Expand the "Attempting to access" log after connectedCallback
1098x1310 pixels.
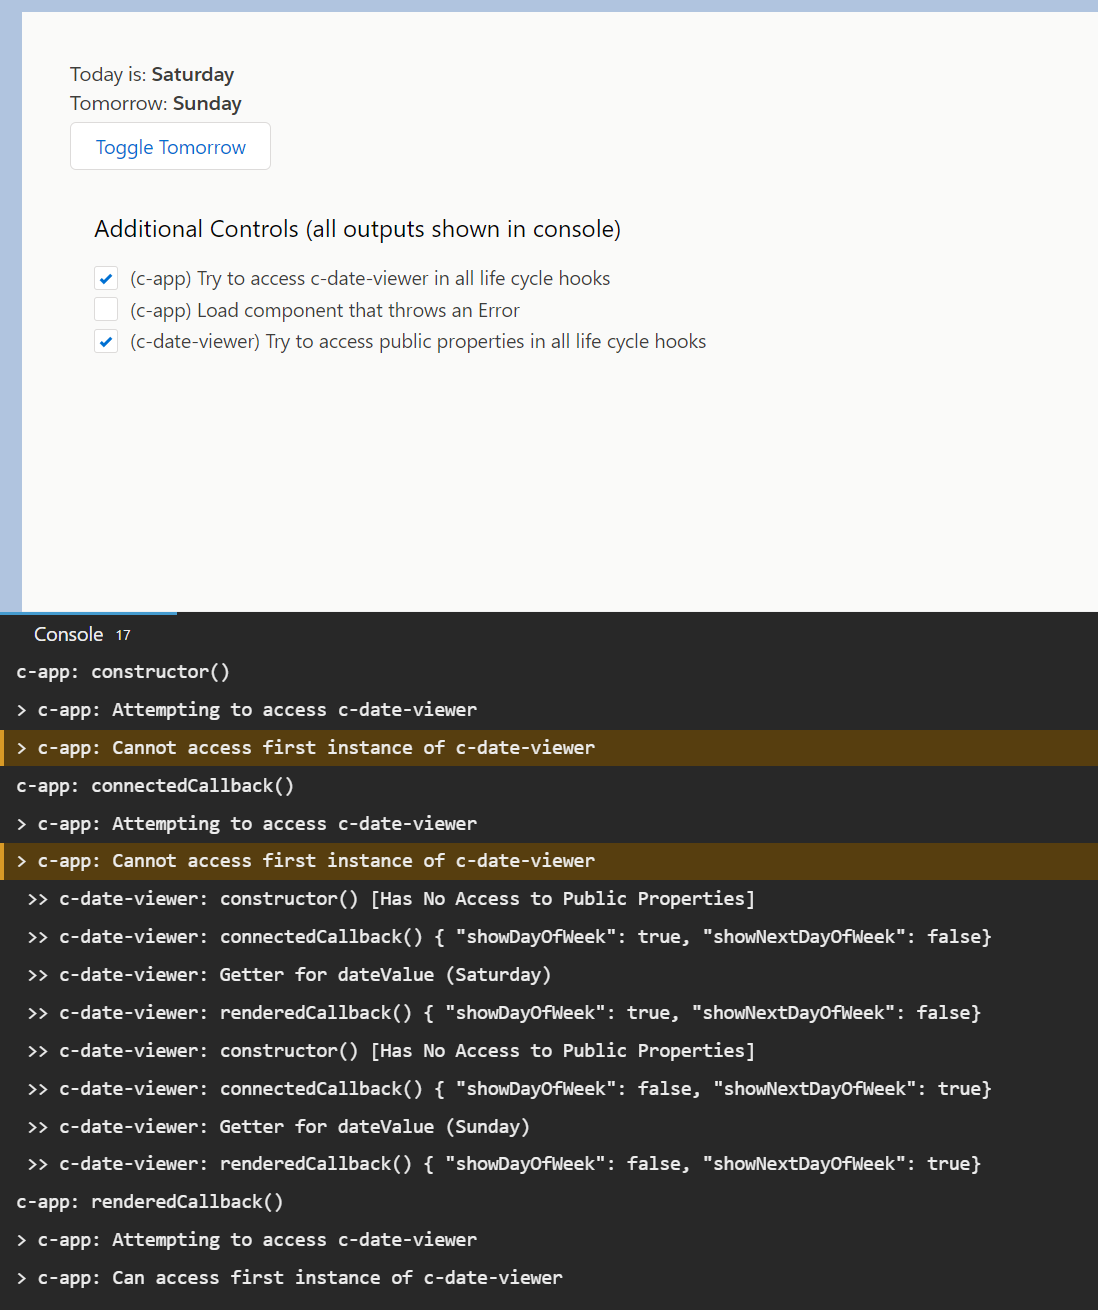point(21,823)
